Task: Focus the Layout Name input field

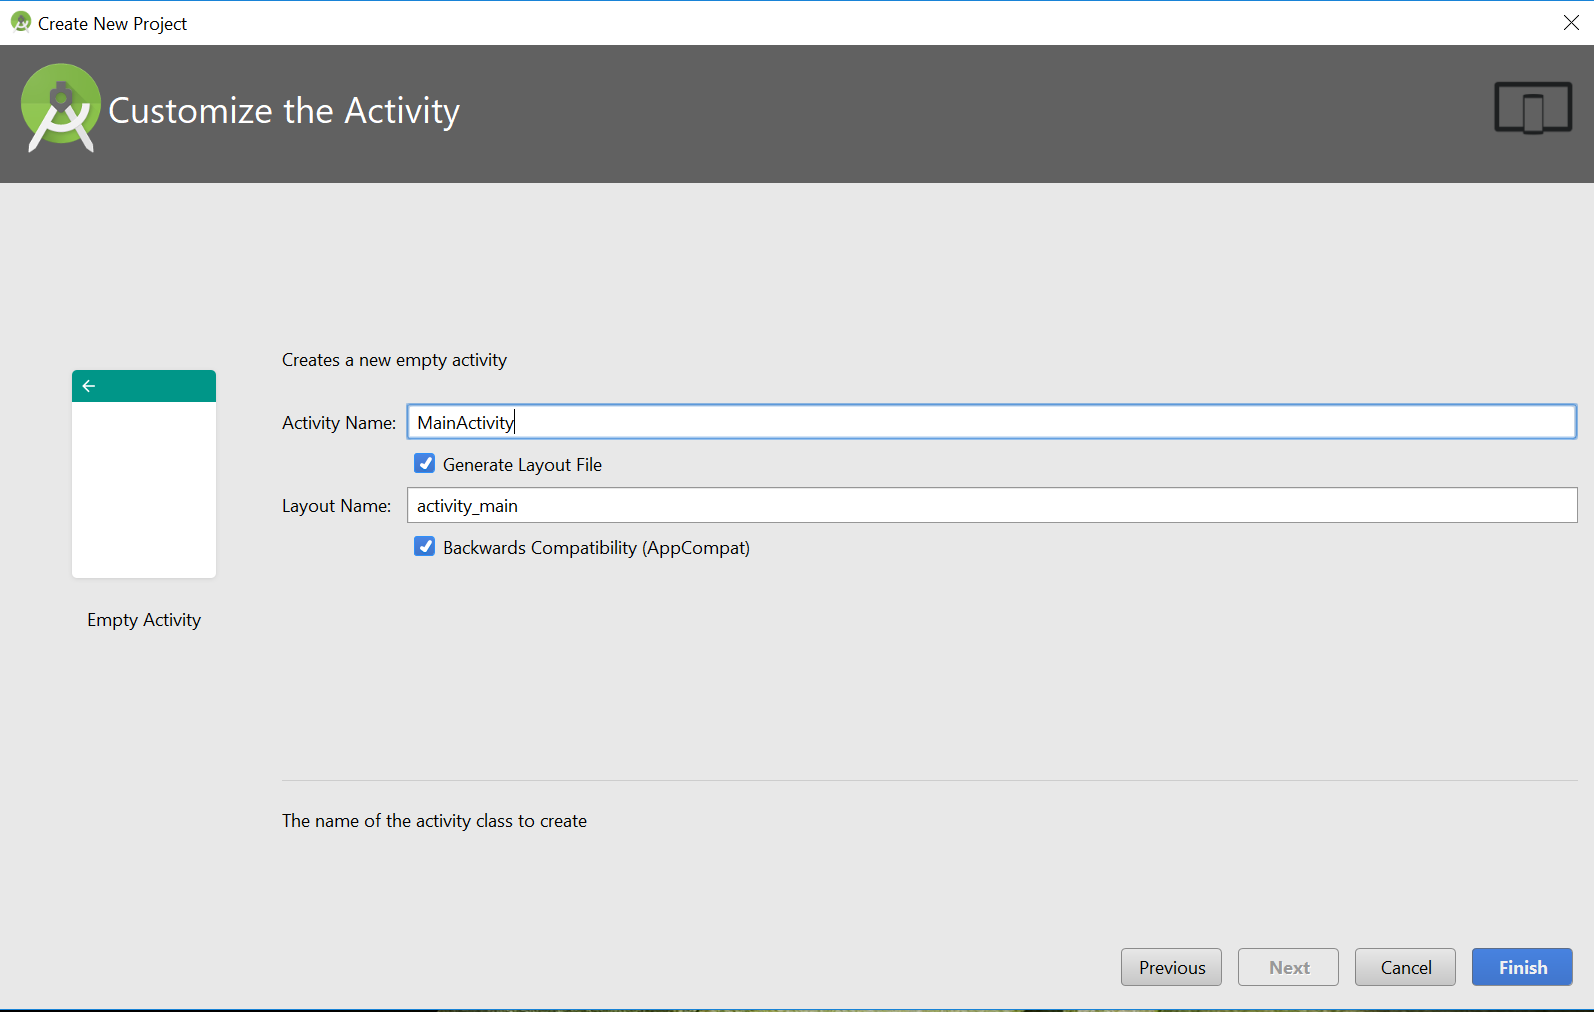Action: tap(991, 505)
